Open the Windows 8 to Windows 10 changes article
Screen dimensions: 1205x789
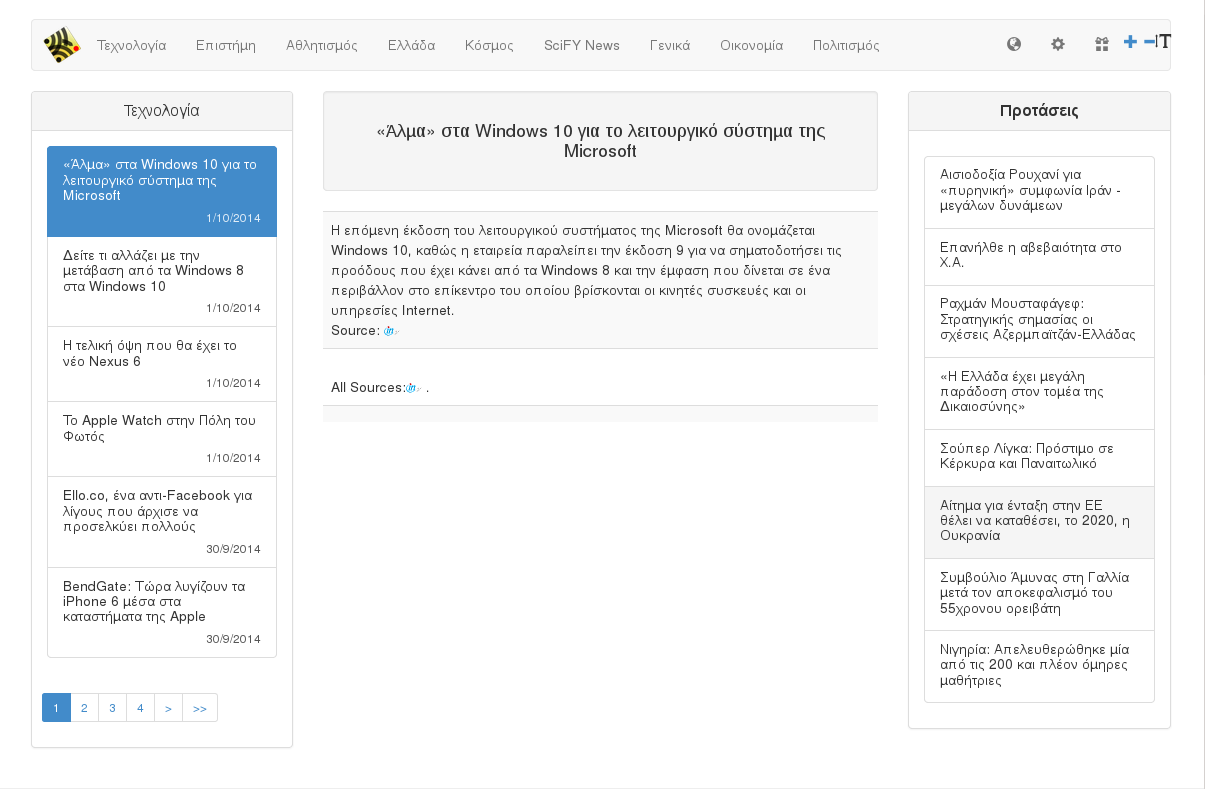point(162,282)
